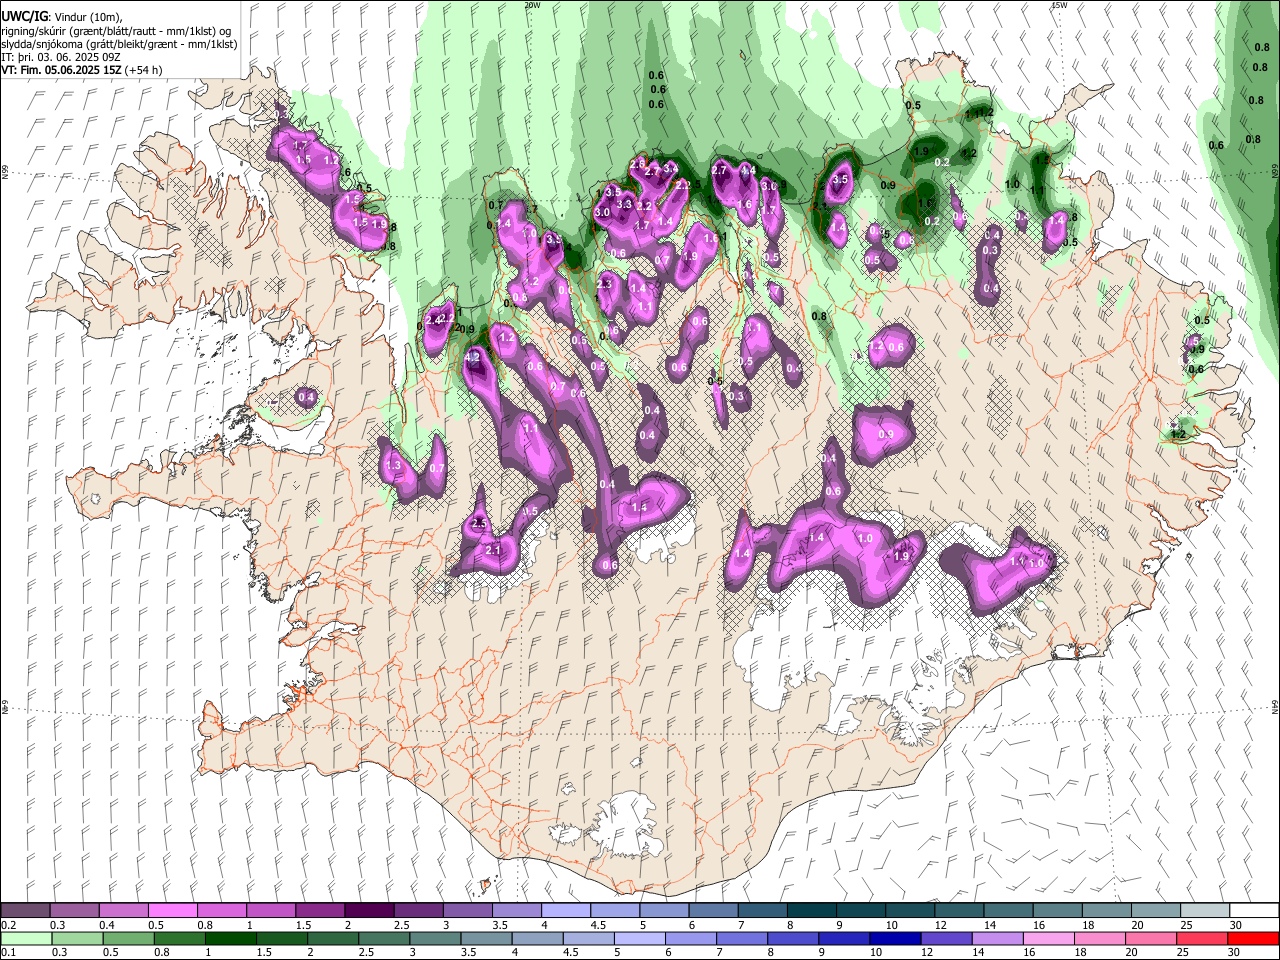The width and height of the screenshot is (1280, 960).
Task: Click the 'Vindur (10m)' header text
Action: [x=88, y=18]
